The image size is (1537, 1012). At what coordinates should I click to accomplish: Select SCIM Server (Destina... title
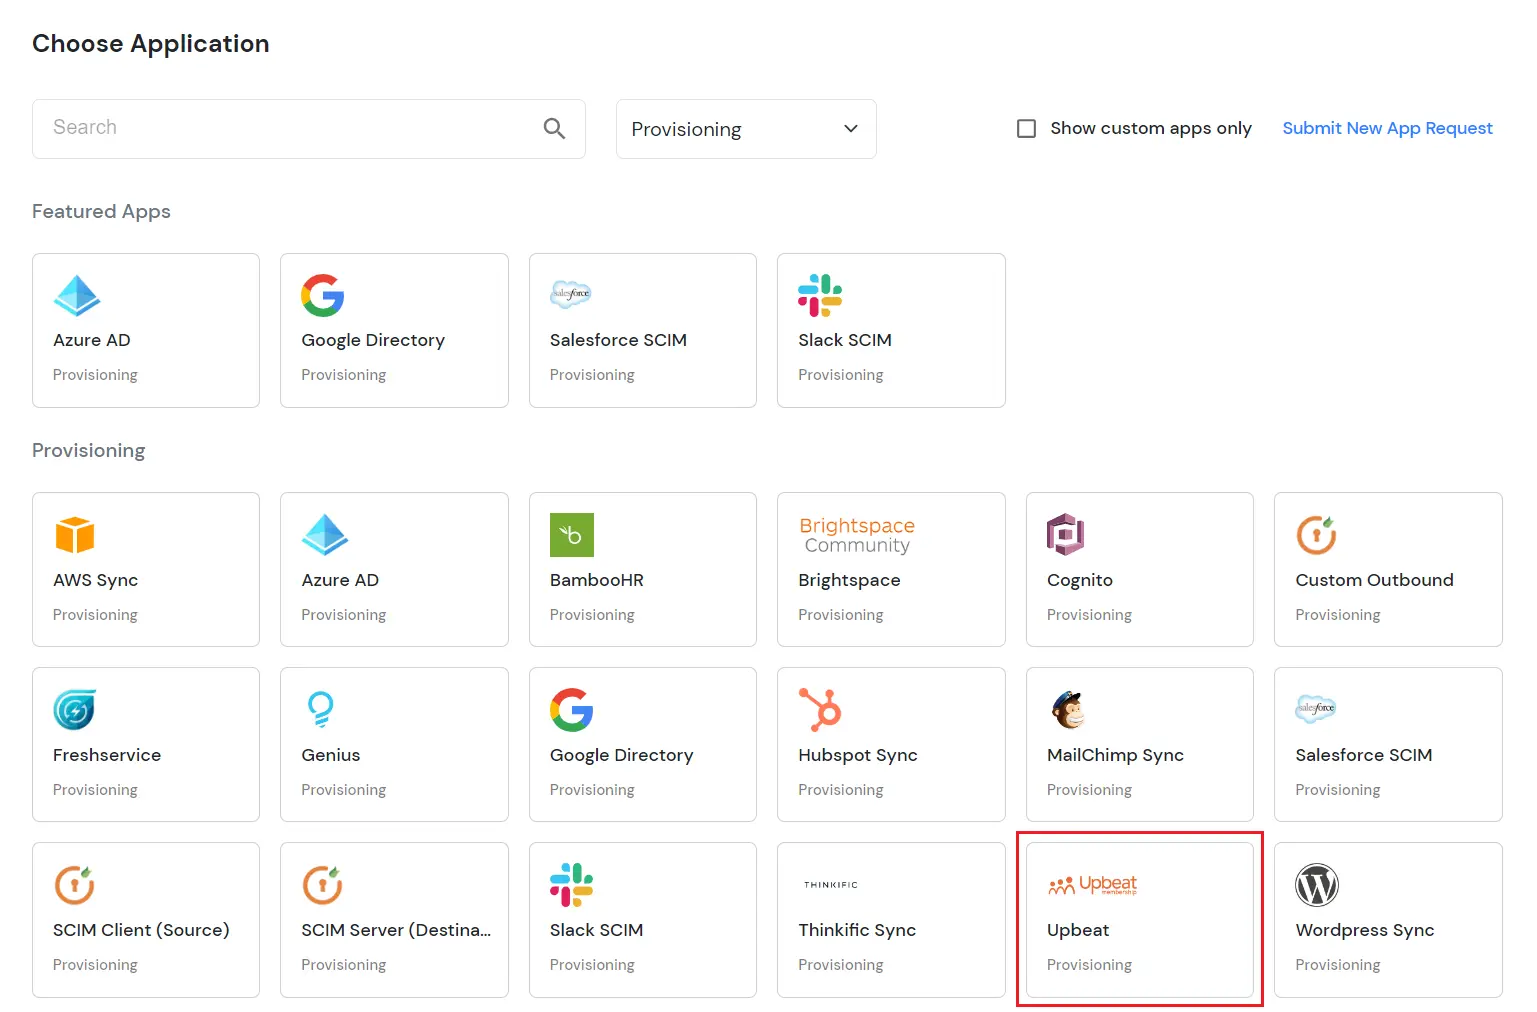coord(396,930)
